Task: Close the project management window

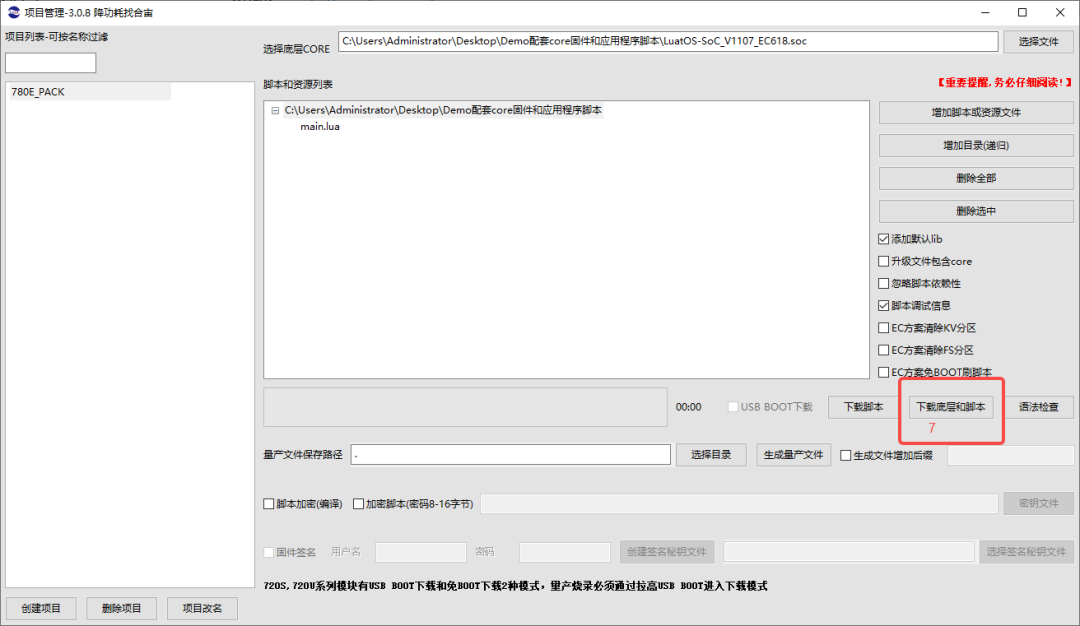Action: [1060, 12]
